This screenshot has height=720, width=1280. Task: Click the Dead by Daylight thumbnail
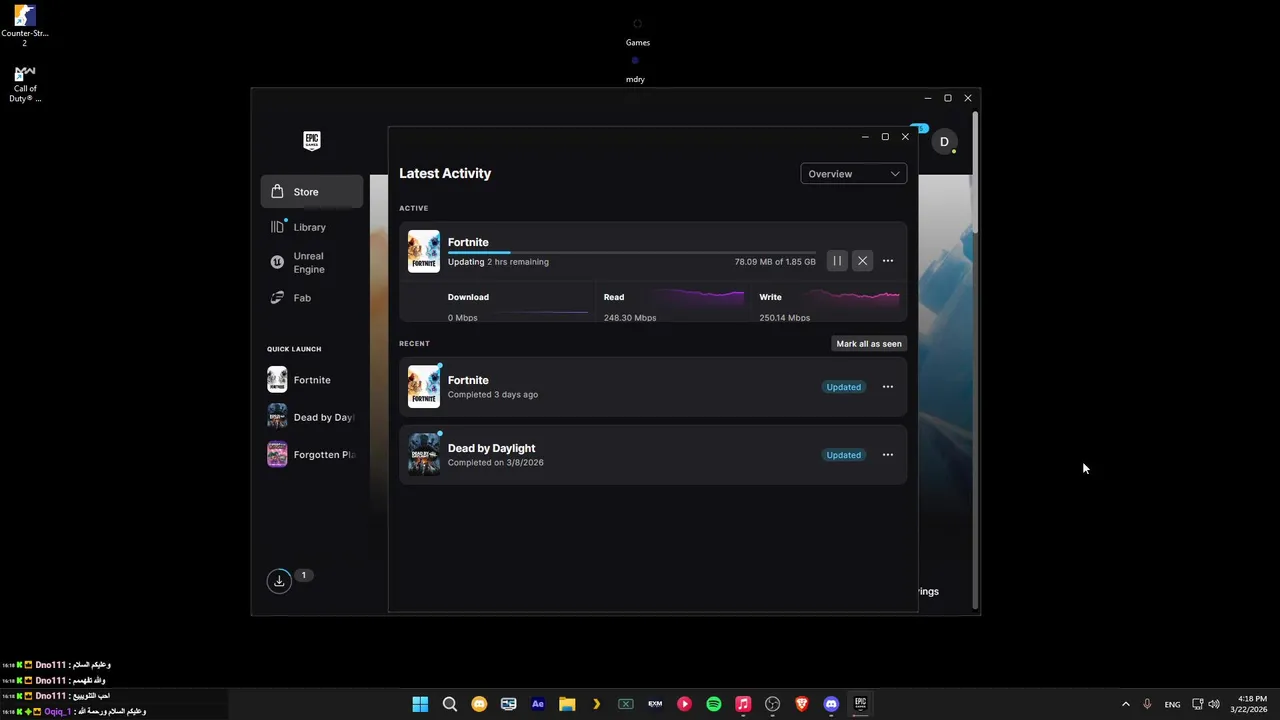424,454
